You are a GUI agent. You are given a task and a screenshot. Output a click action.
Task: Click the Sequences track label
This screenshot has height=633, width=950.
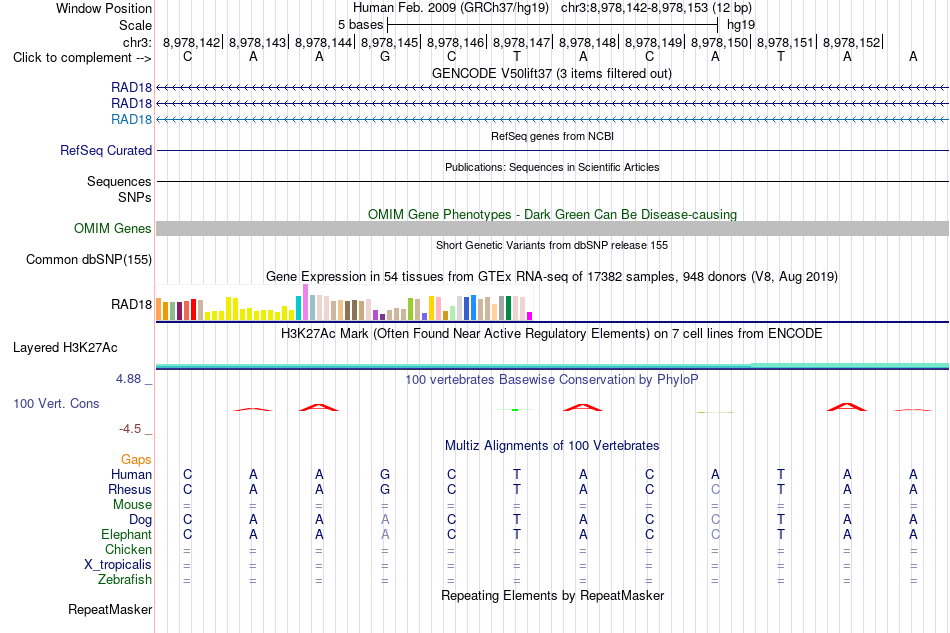pyautogui.click(x=119, y=181)
